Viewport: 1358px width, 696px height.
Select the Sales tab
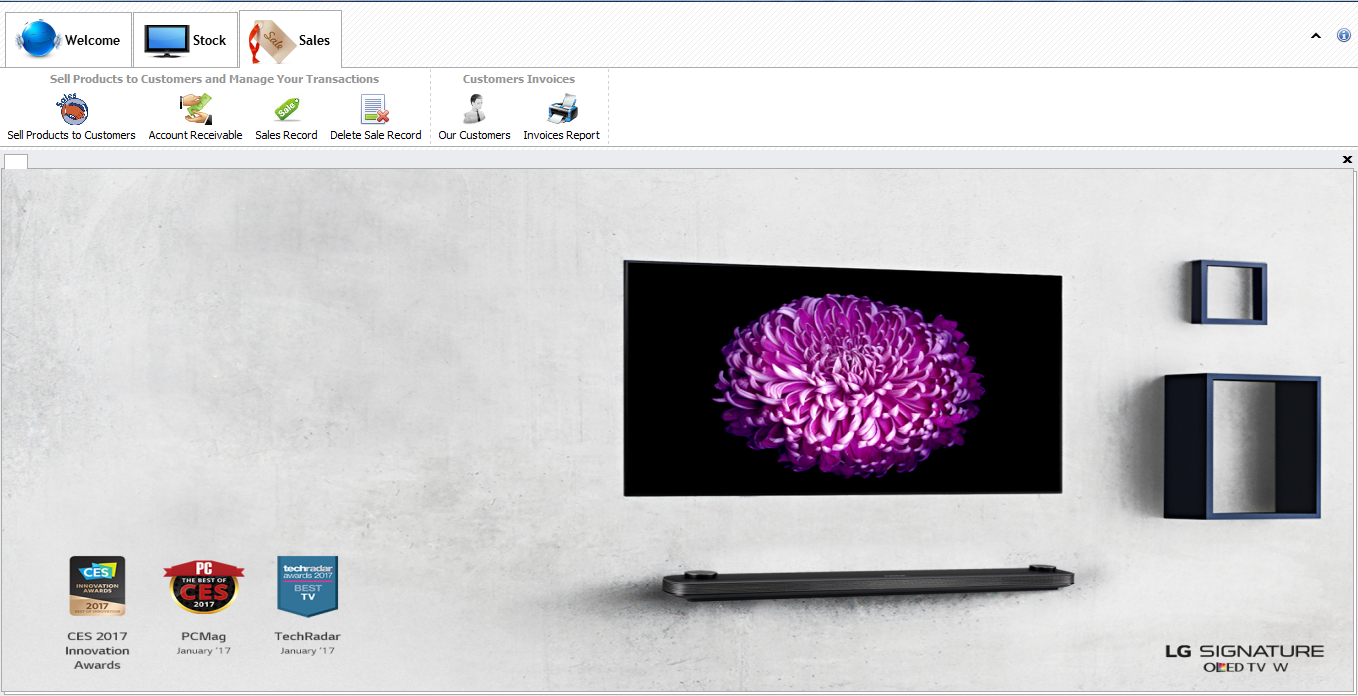coord(291,40)
